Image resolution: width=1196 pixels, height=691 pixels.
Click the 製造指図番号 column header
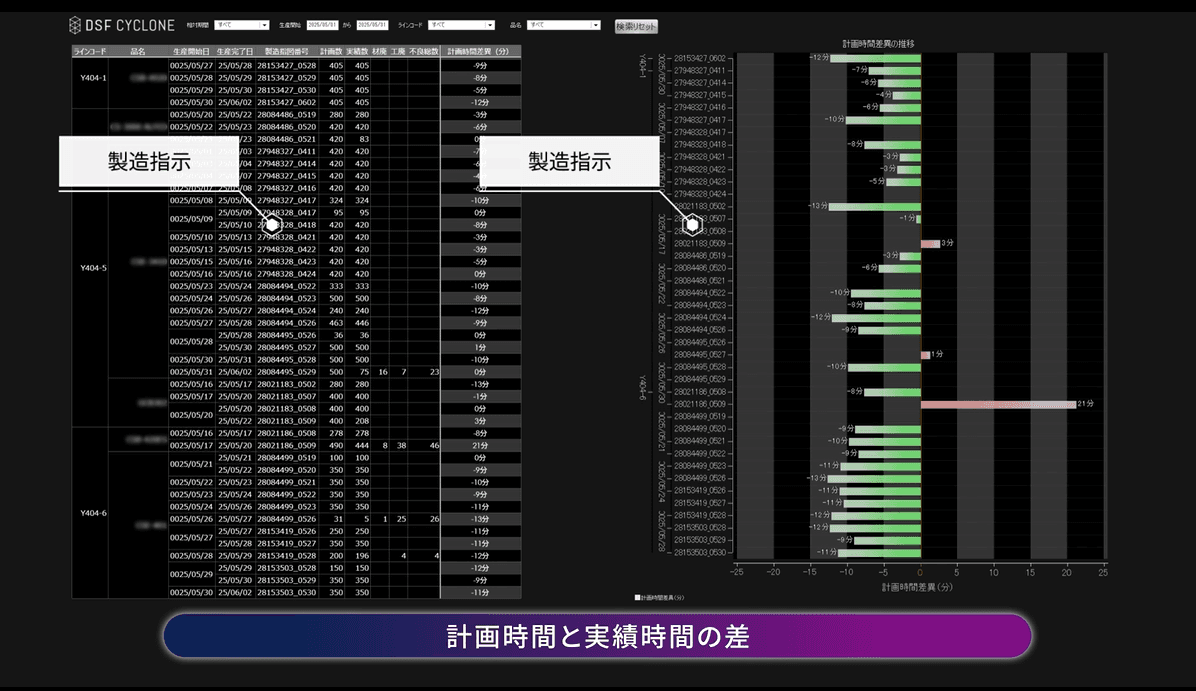click(287, 51)
